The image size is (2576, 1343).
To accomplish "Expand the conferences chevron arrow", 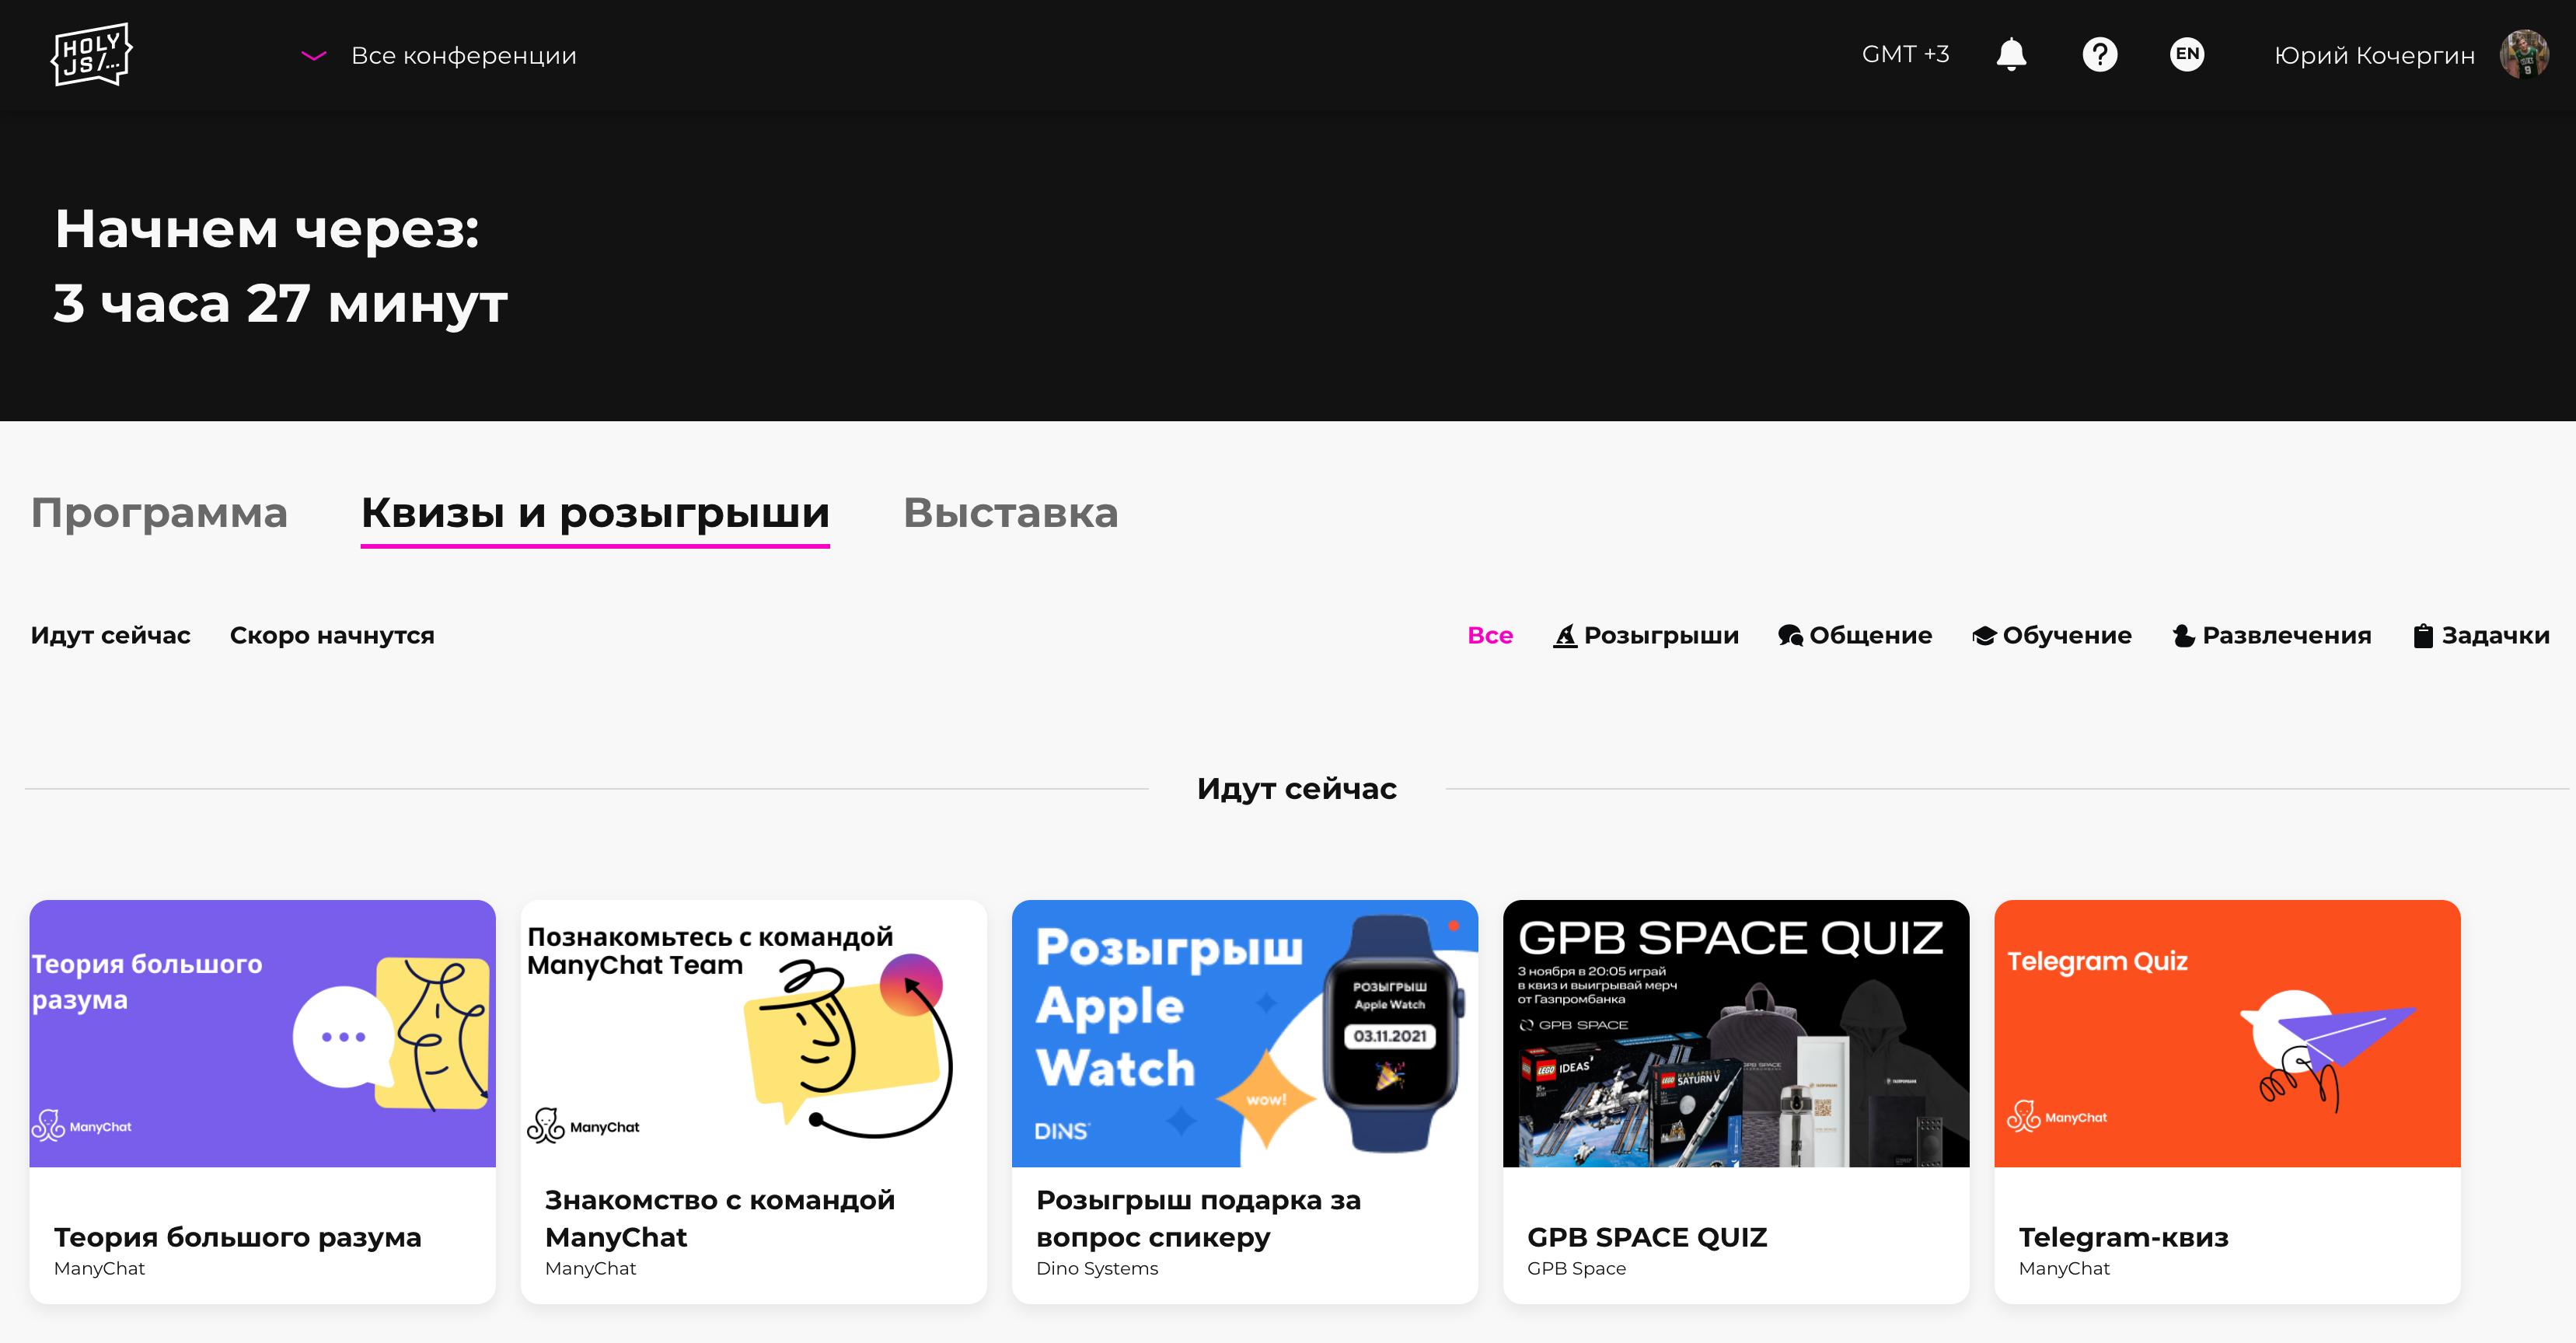I will (314, 56).
